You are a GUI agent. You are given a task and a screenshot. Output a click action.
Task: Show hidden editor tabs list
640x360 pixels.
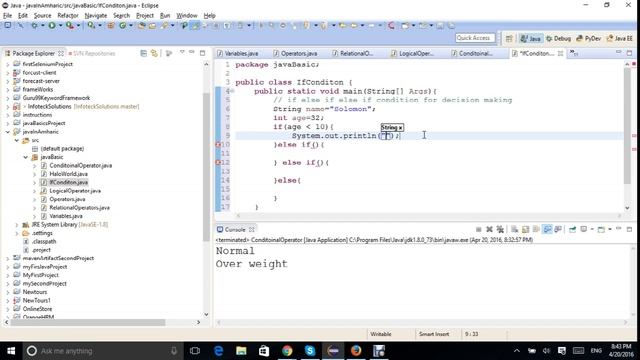[x=573, y=53]
